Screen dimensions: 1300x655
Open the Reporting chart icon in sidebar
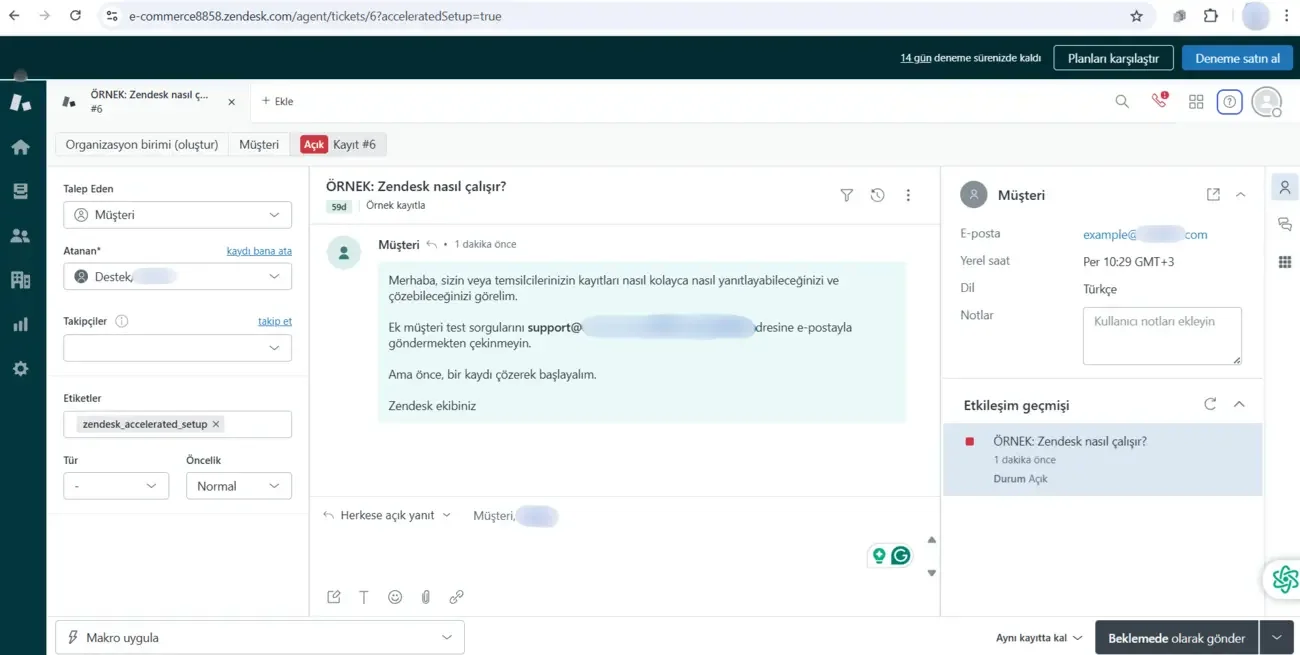click(x=20, y=324)
